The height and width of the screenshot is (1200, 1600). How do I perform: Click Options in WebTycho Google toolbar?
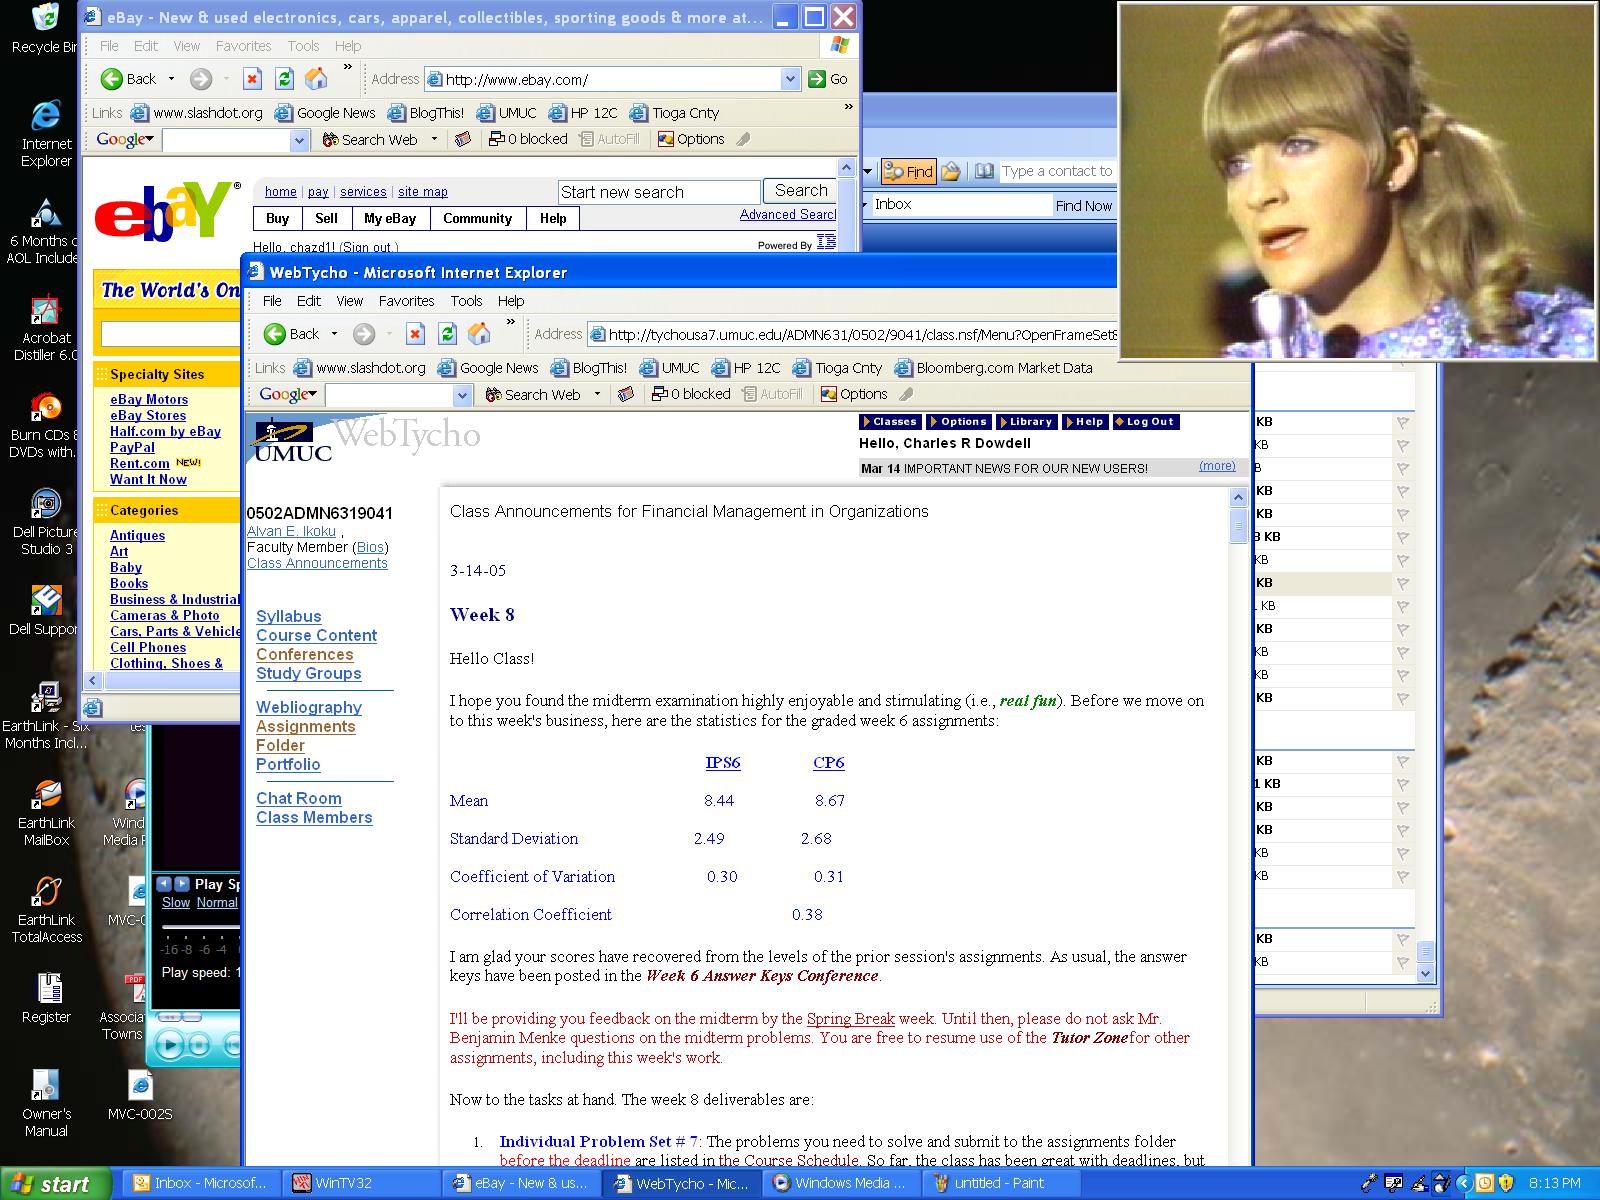pos(854,394)
